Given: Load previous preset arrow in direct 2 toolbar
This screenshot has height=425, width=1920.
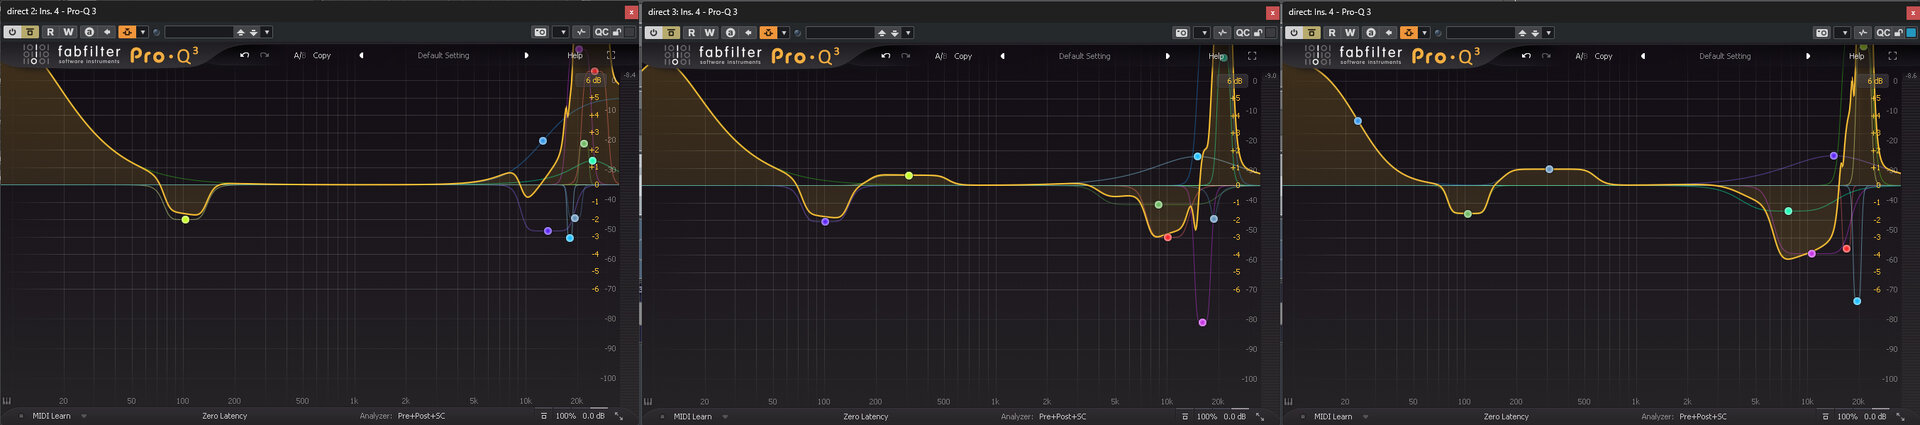Looking at the screenshot, I should (x=240, y=32).
